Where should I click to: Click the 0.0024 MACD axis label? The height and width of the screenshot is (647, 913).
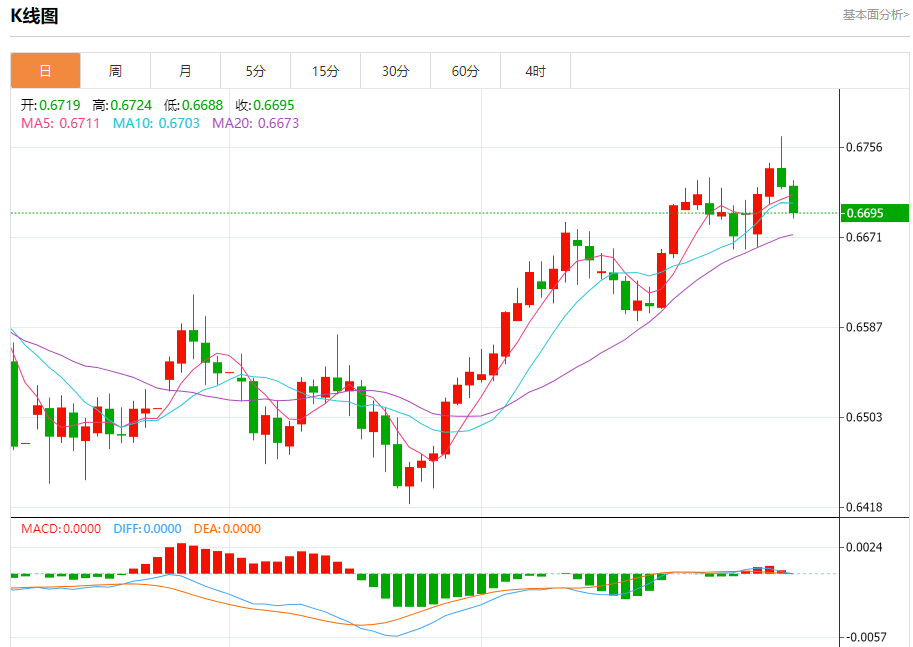tap(864, 547)
